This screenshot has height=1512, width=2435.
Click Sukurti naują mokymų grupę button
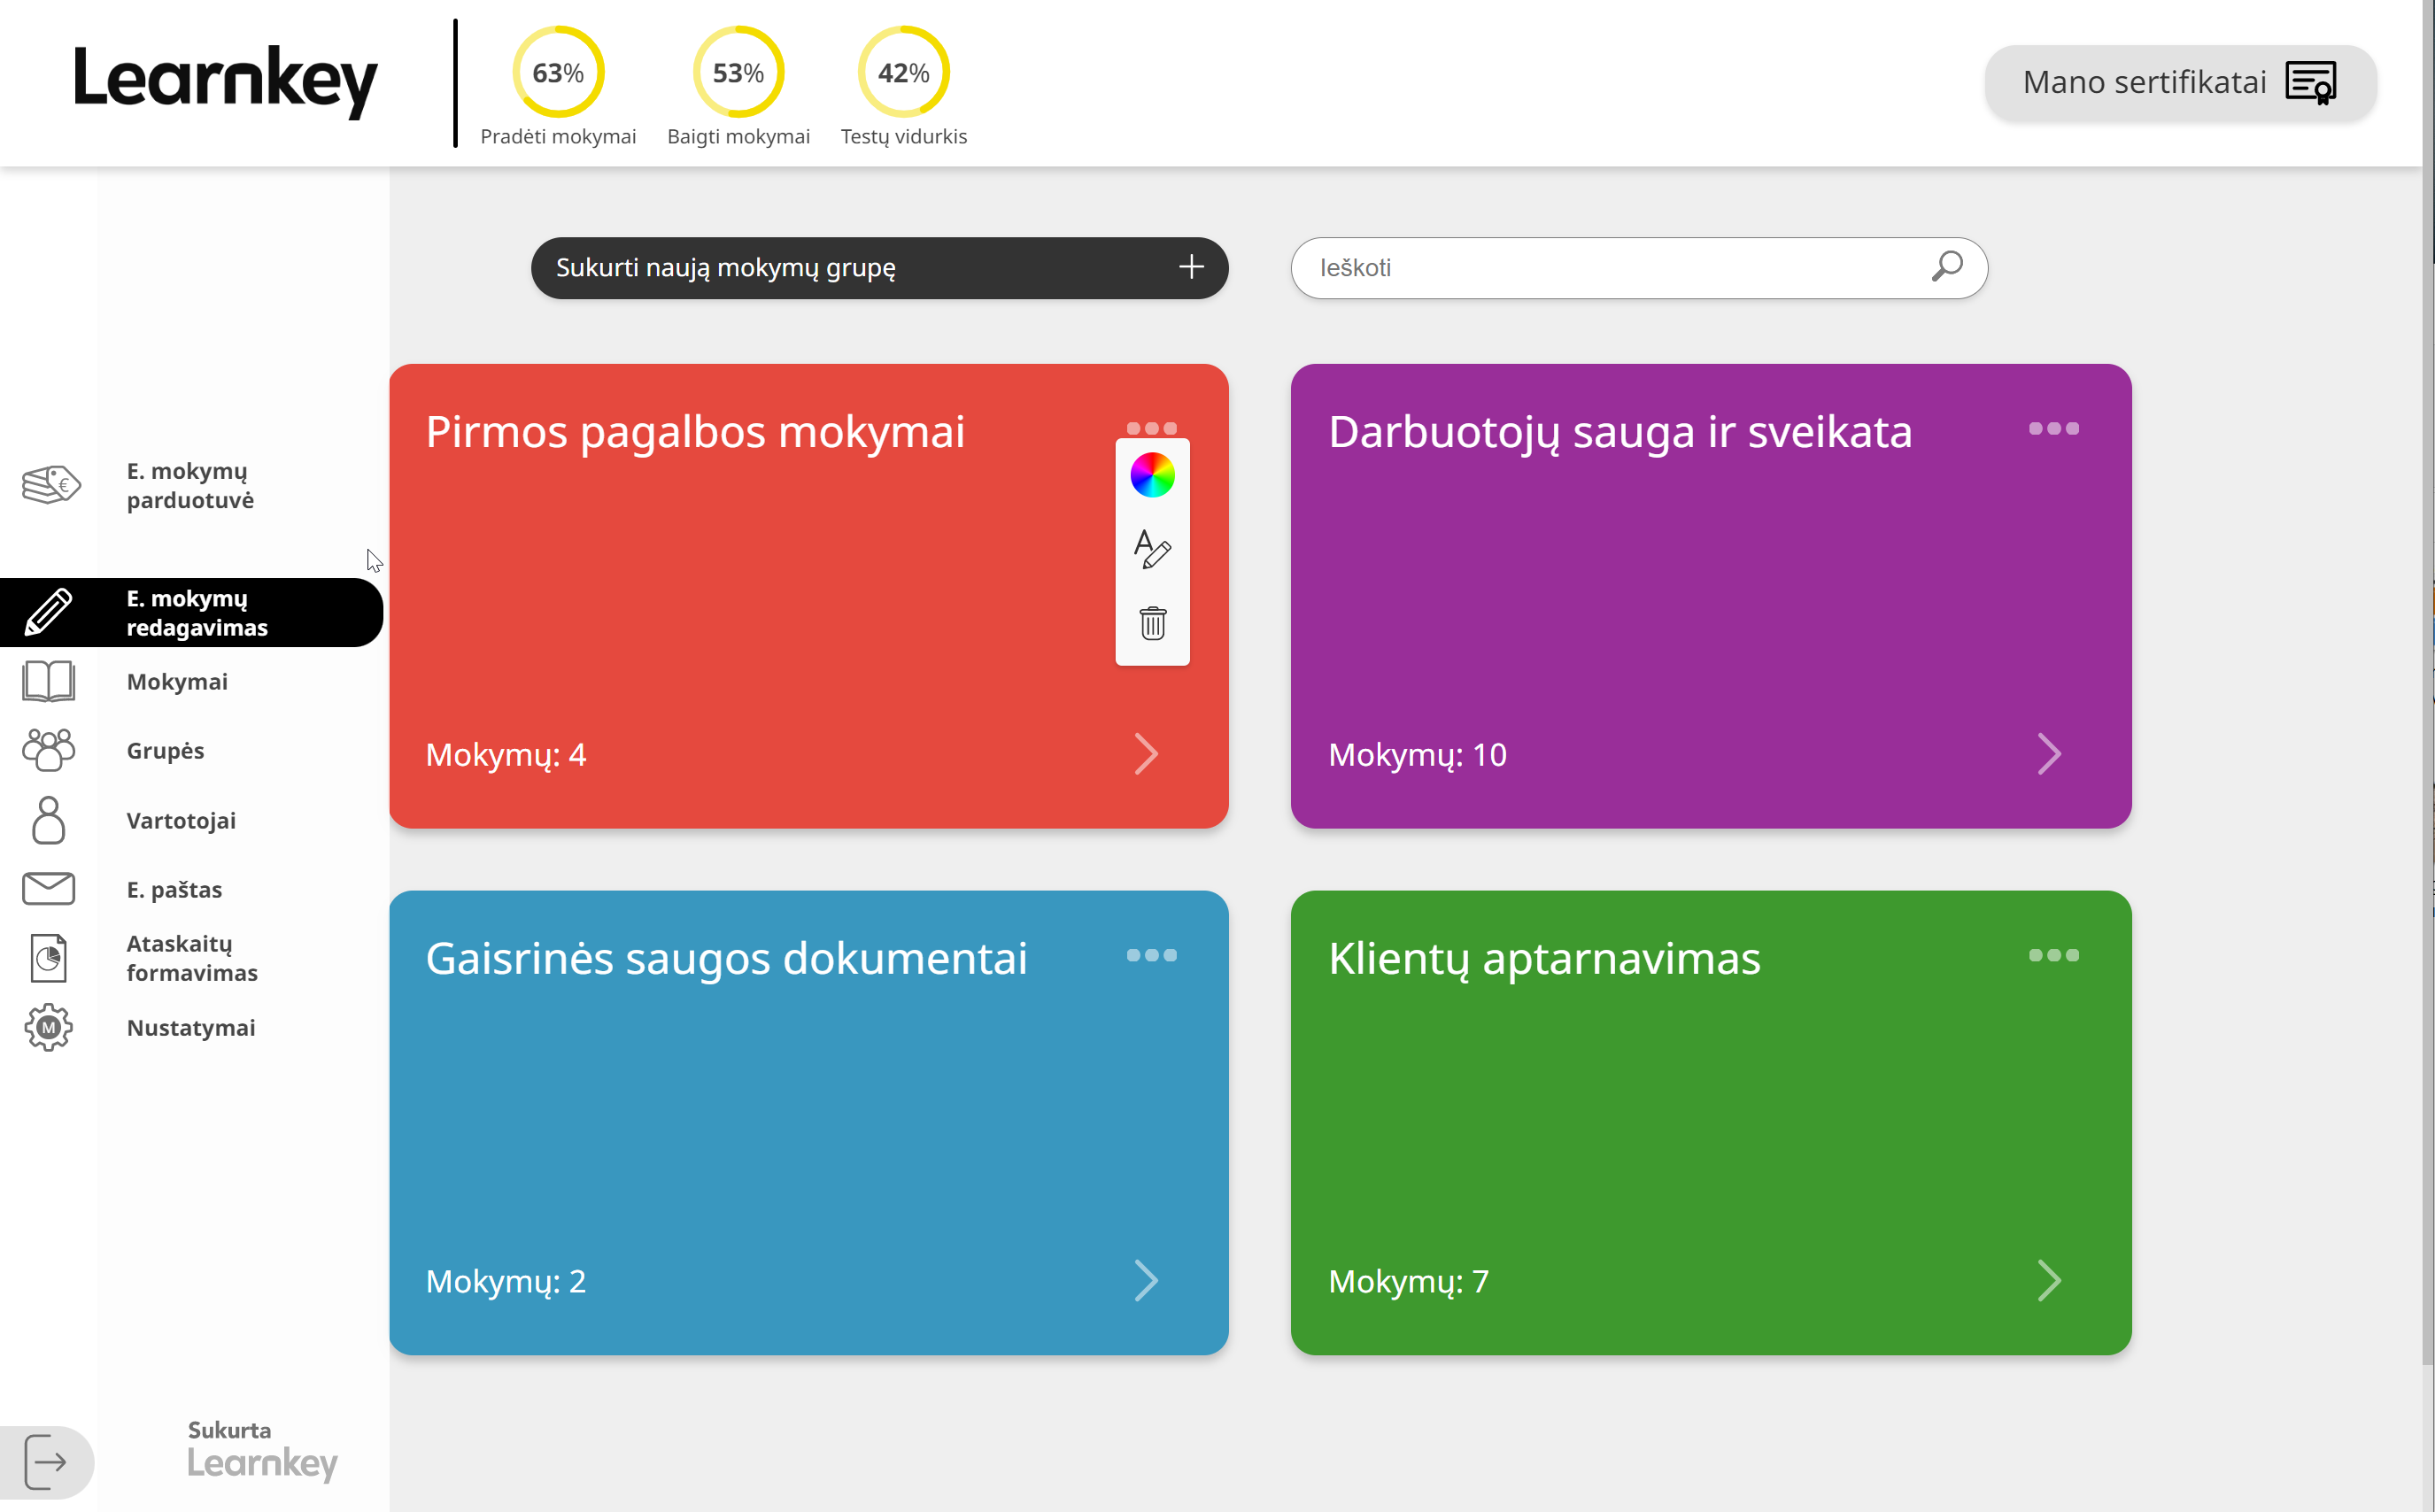879,267
